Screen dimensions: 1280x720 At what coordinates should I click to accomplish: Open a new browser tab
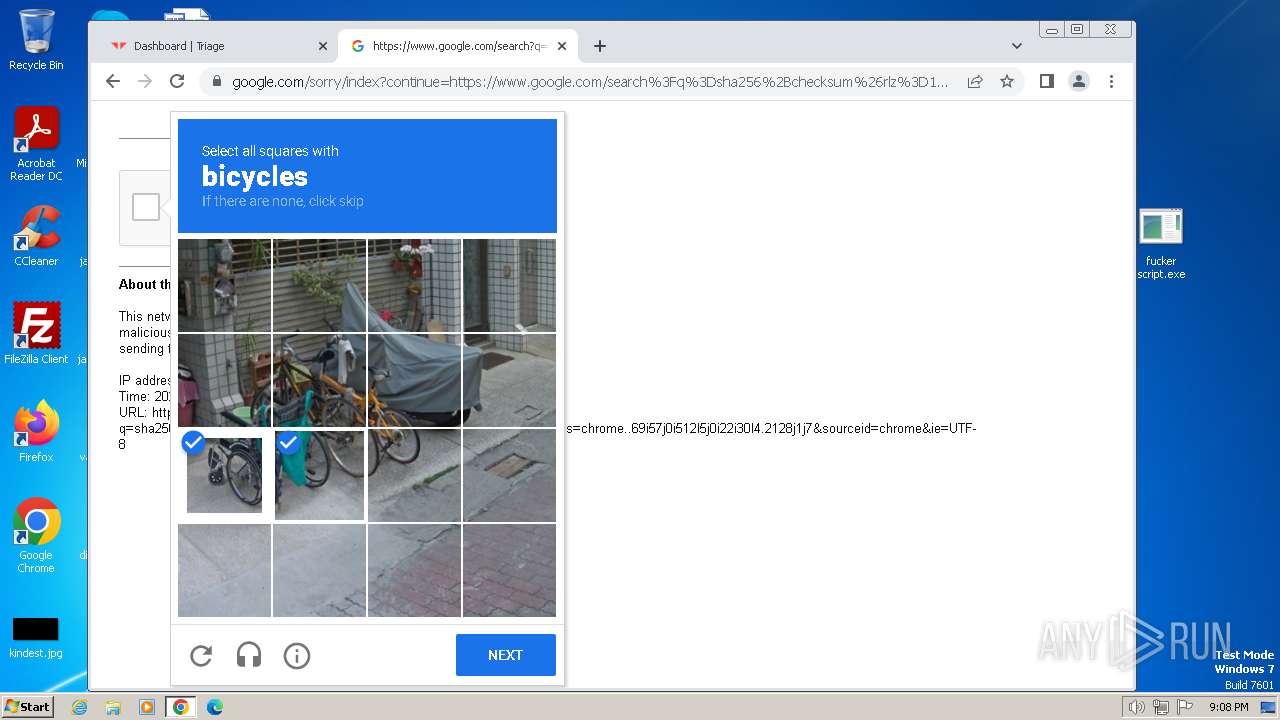click(600, 46)
